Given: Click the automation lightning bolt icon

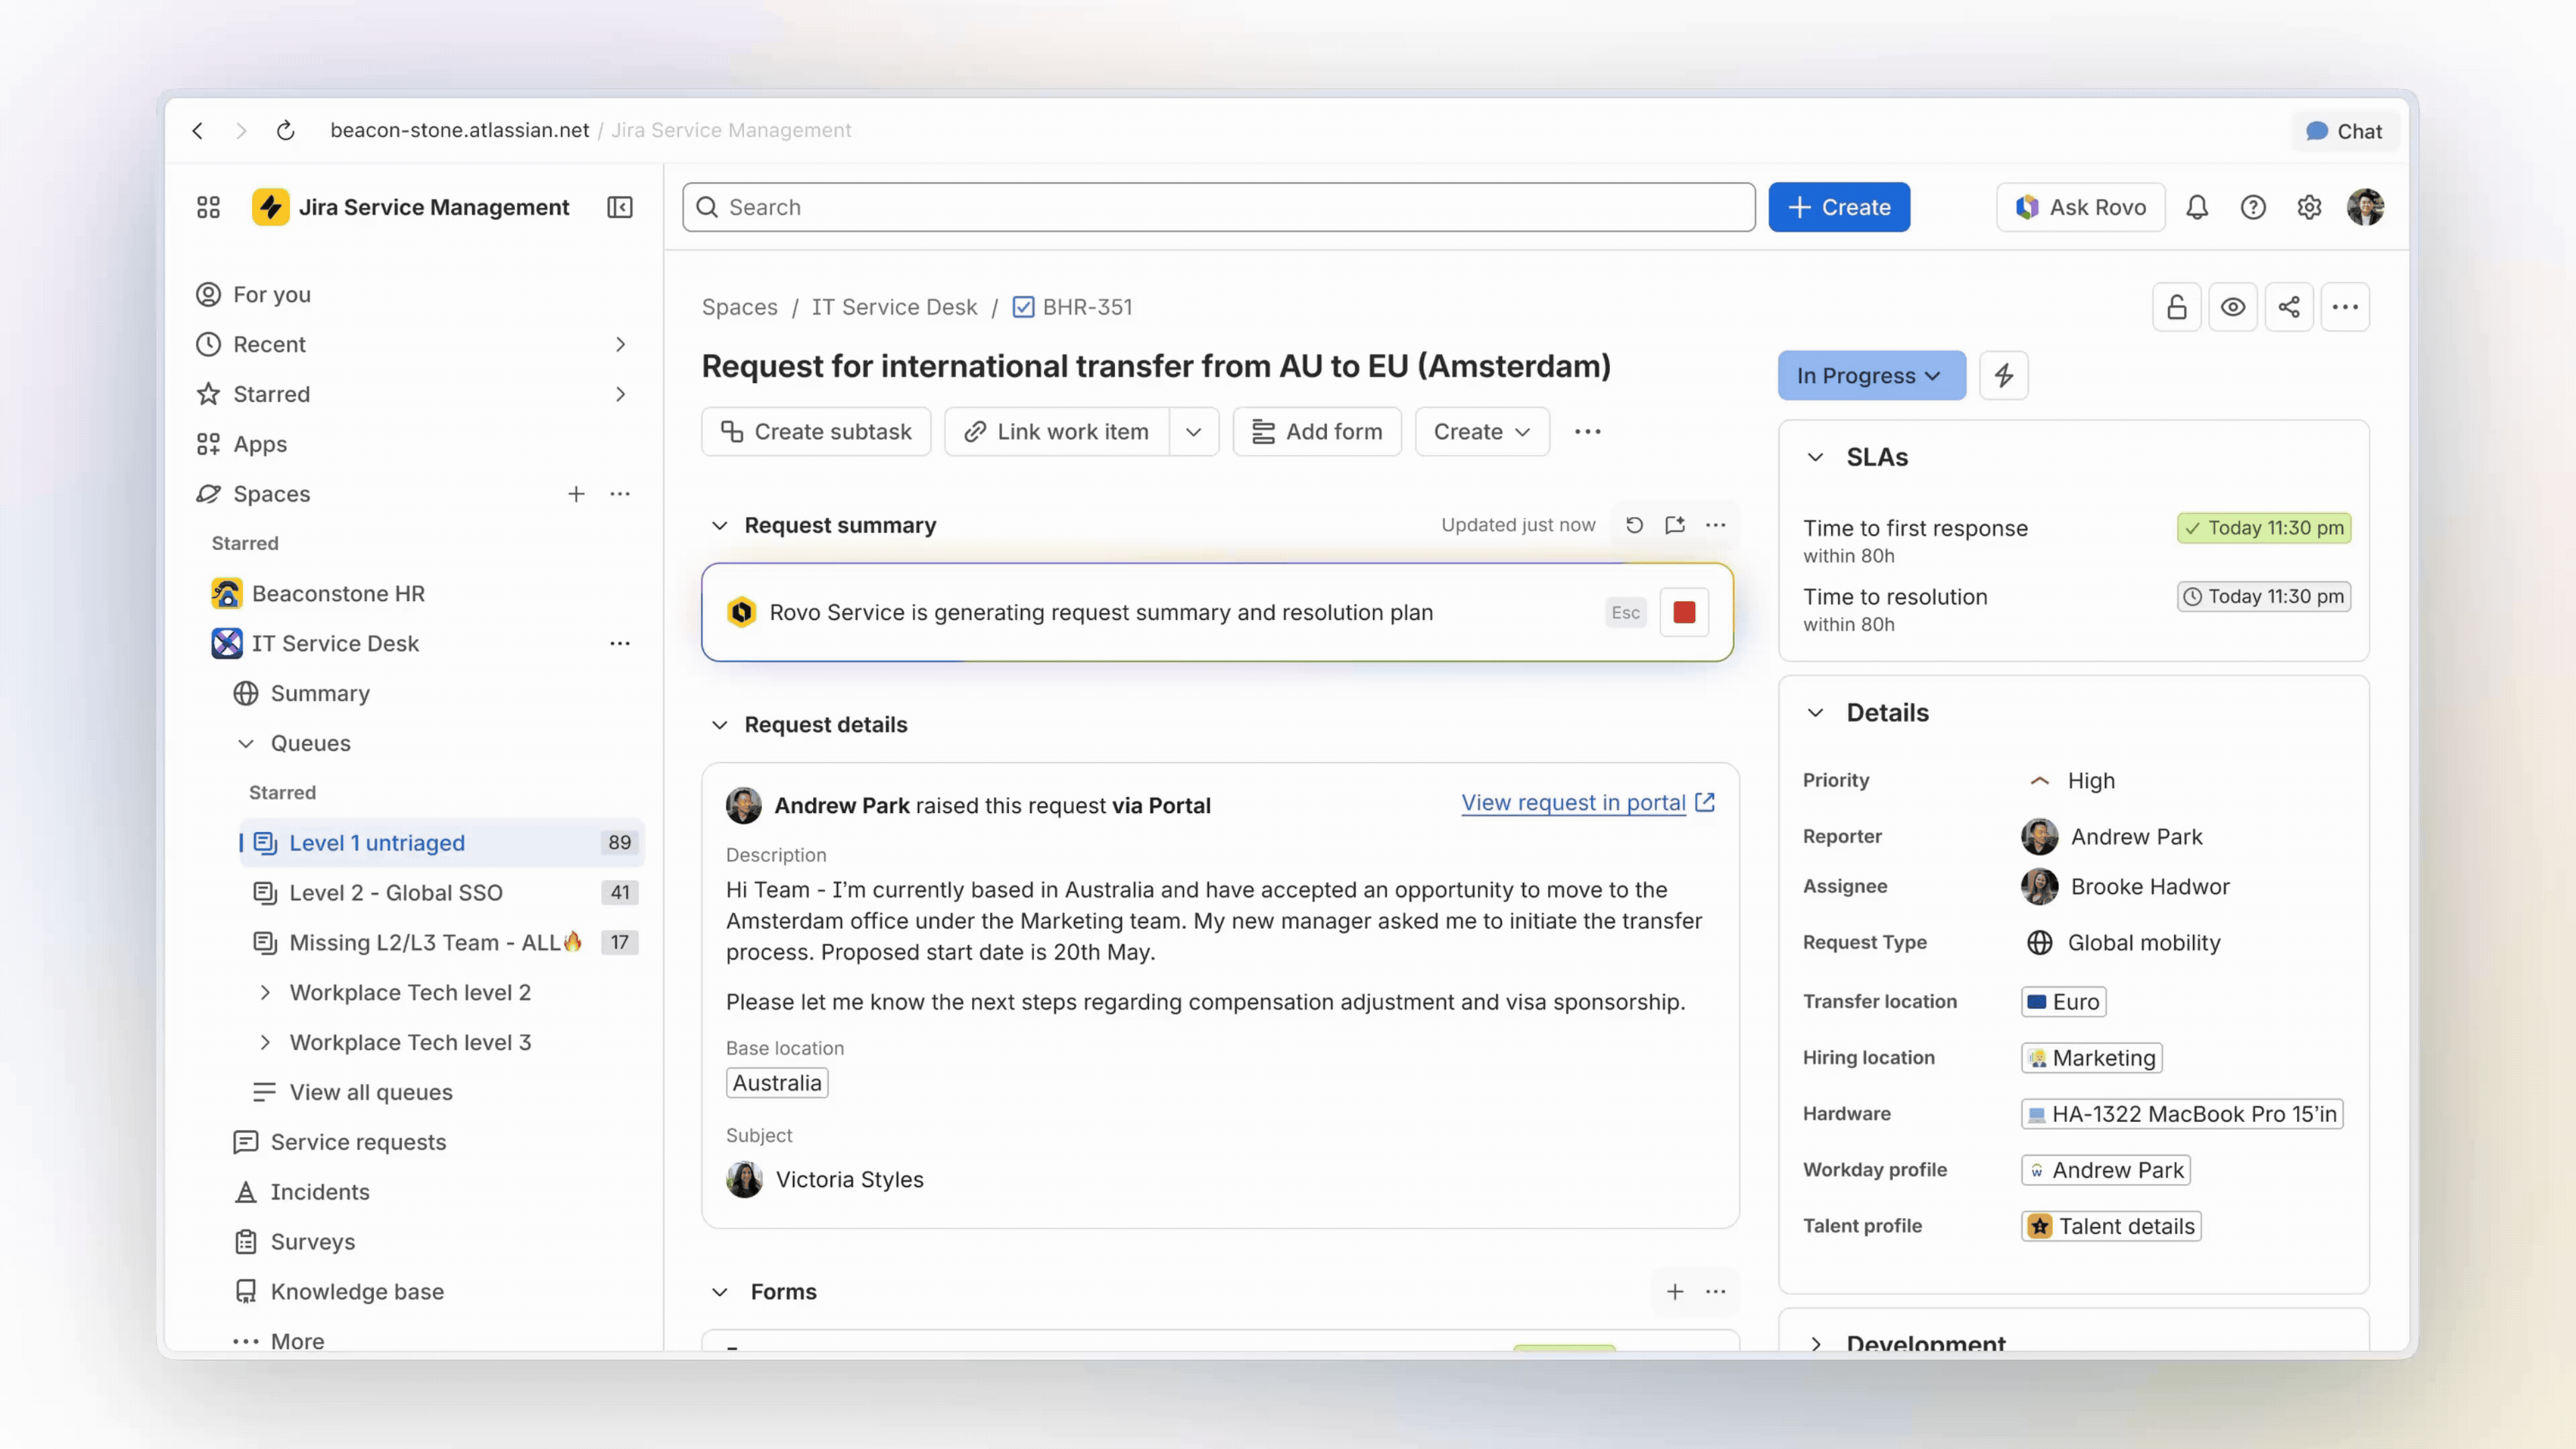Looking at the screenshot, I should (x=2004, y=375).
